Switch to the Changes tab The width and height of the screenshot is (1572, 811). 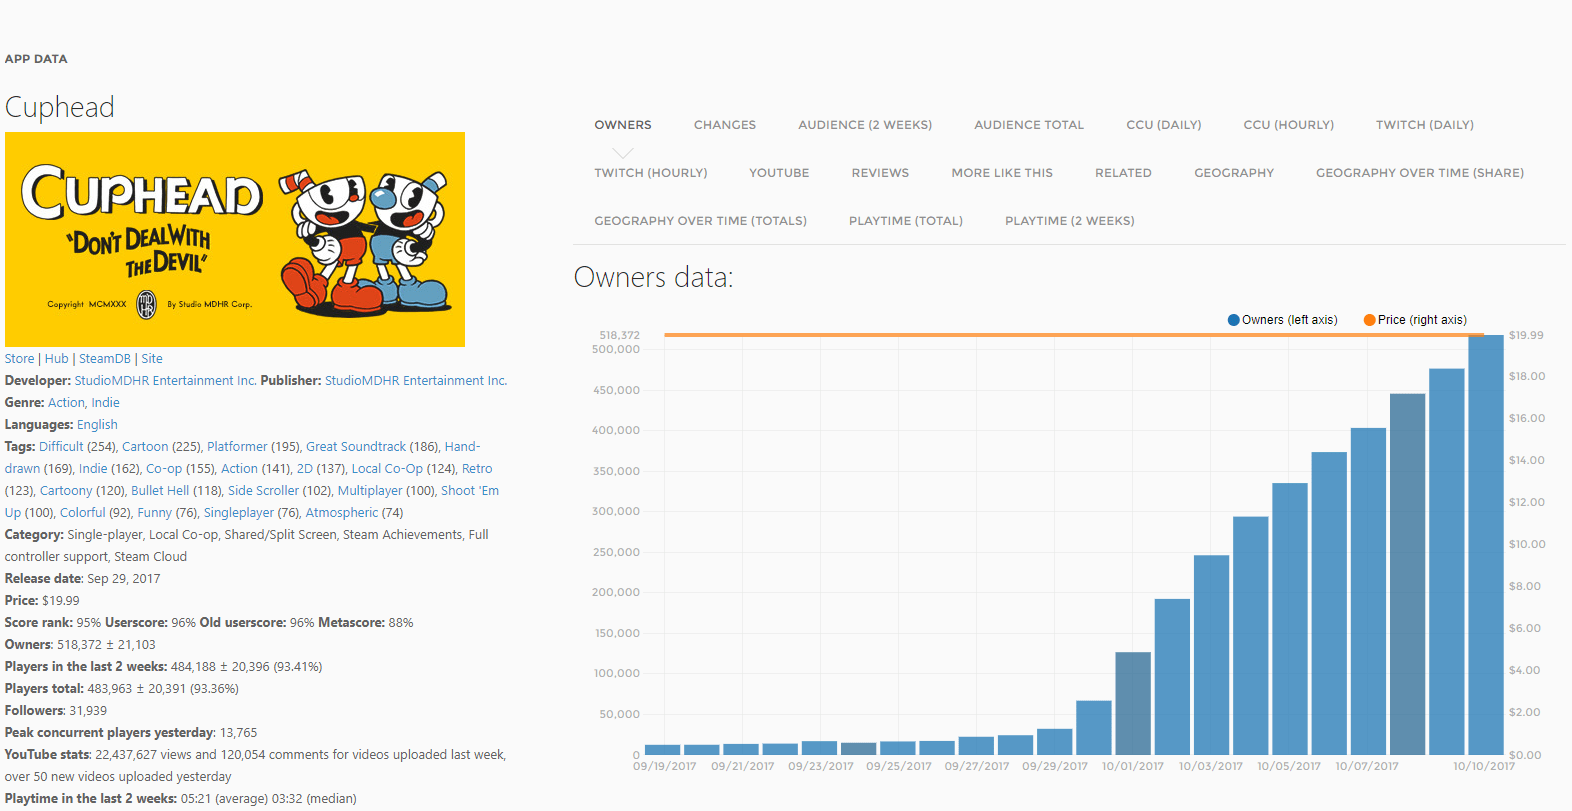[x=725, y=125]
